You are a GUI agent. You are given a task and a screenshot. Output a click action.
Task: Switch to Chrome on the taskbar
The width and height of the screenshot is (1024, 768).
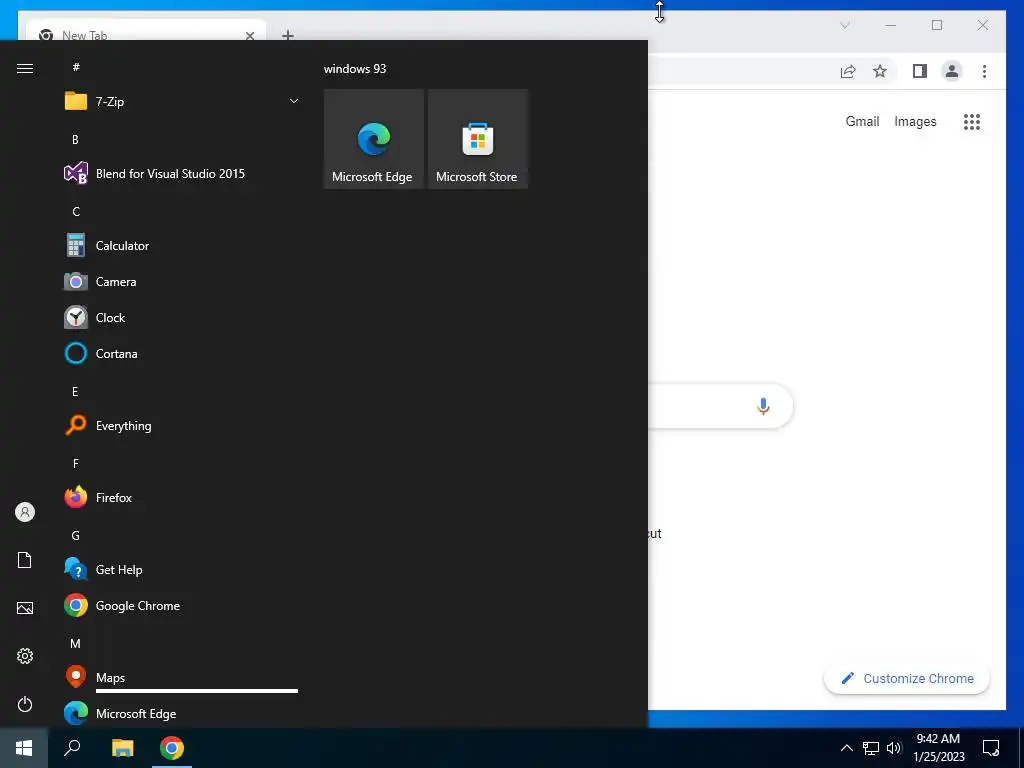pyautogui.click(x=172, y=748)
